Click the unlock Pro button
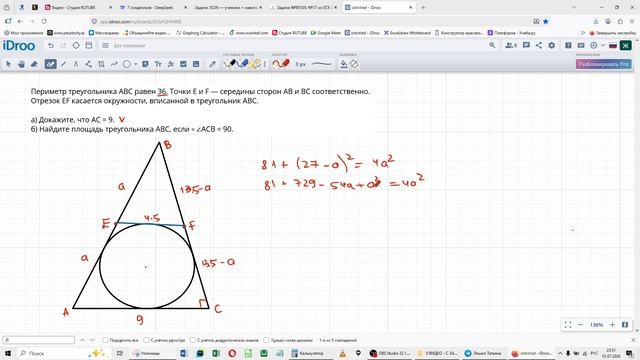 pyautogui.click(x=604, y=64)
